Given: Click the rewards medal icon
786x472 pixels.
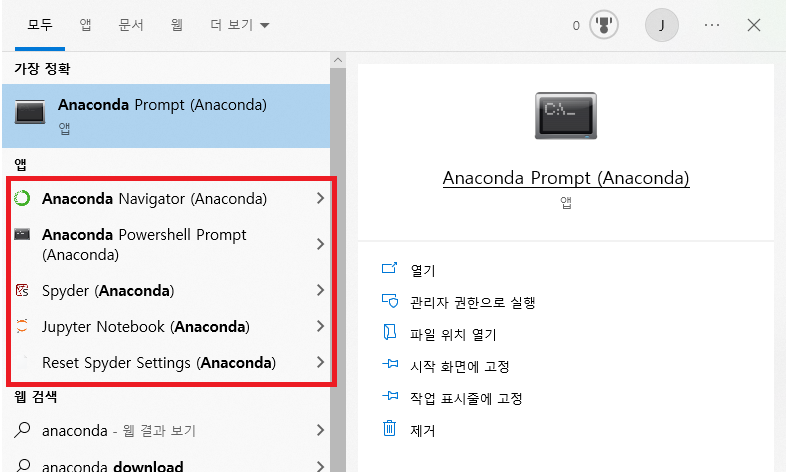Looking at the screenshot, I should (x=604, y=25).
